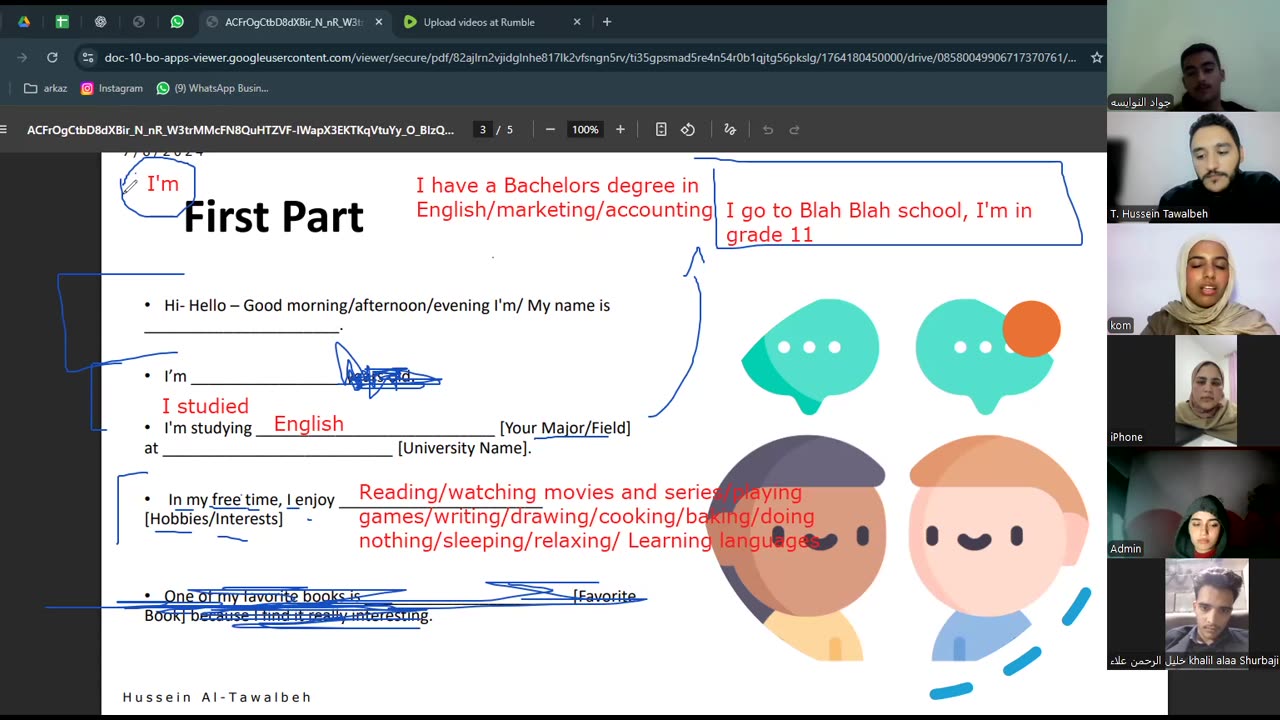Click the speech bubble with orange dot
The height and width of the screenshot is (720, 1280).
(987, 355)
